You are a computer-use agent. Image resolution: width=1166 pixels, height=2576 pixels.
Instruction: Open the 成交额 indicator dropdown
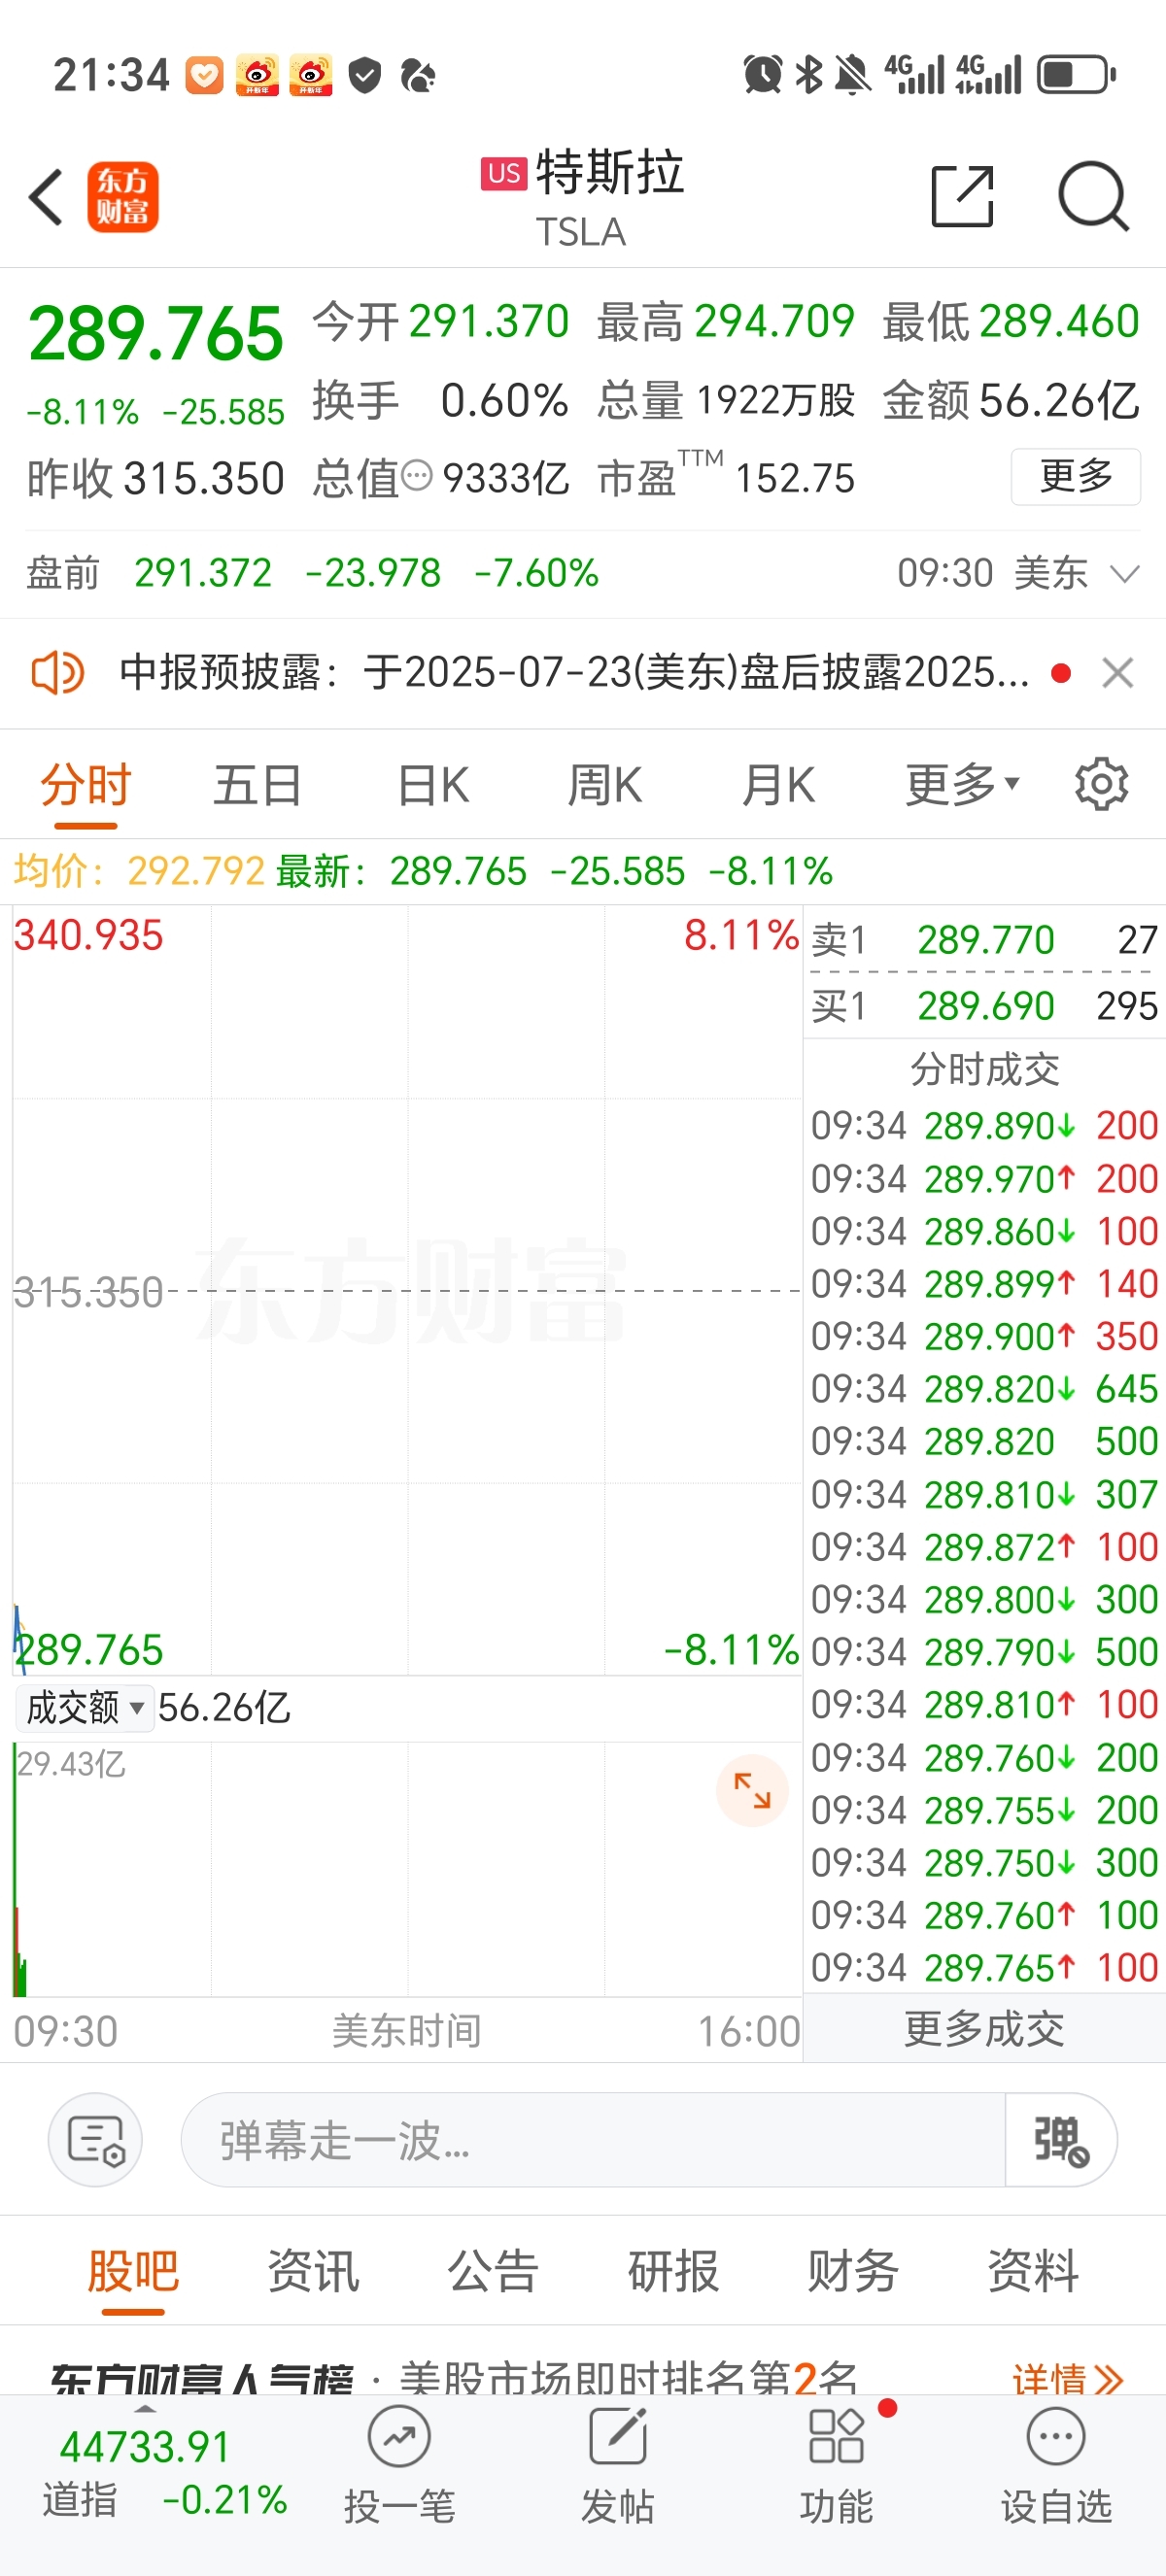(84, 1707)
